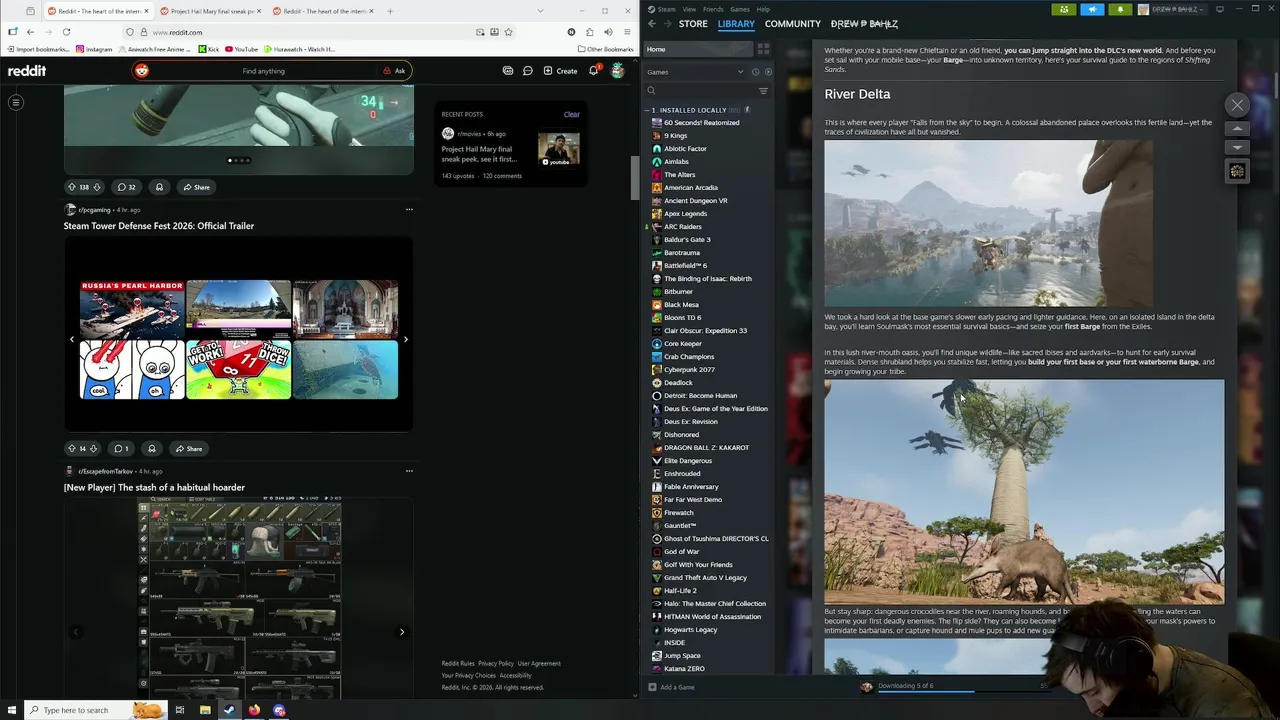Bookmark this page with the star icon
The width and height of the screenshot is (1280, 720).
508,32
